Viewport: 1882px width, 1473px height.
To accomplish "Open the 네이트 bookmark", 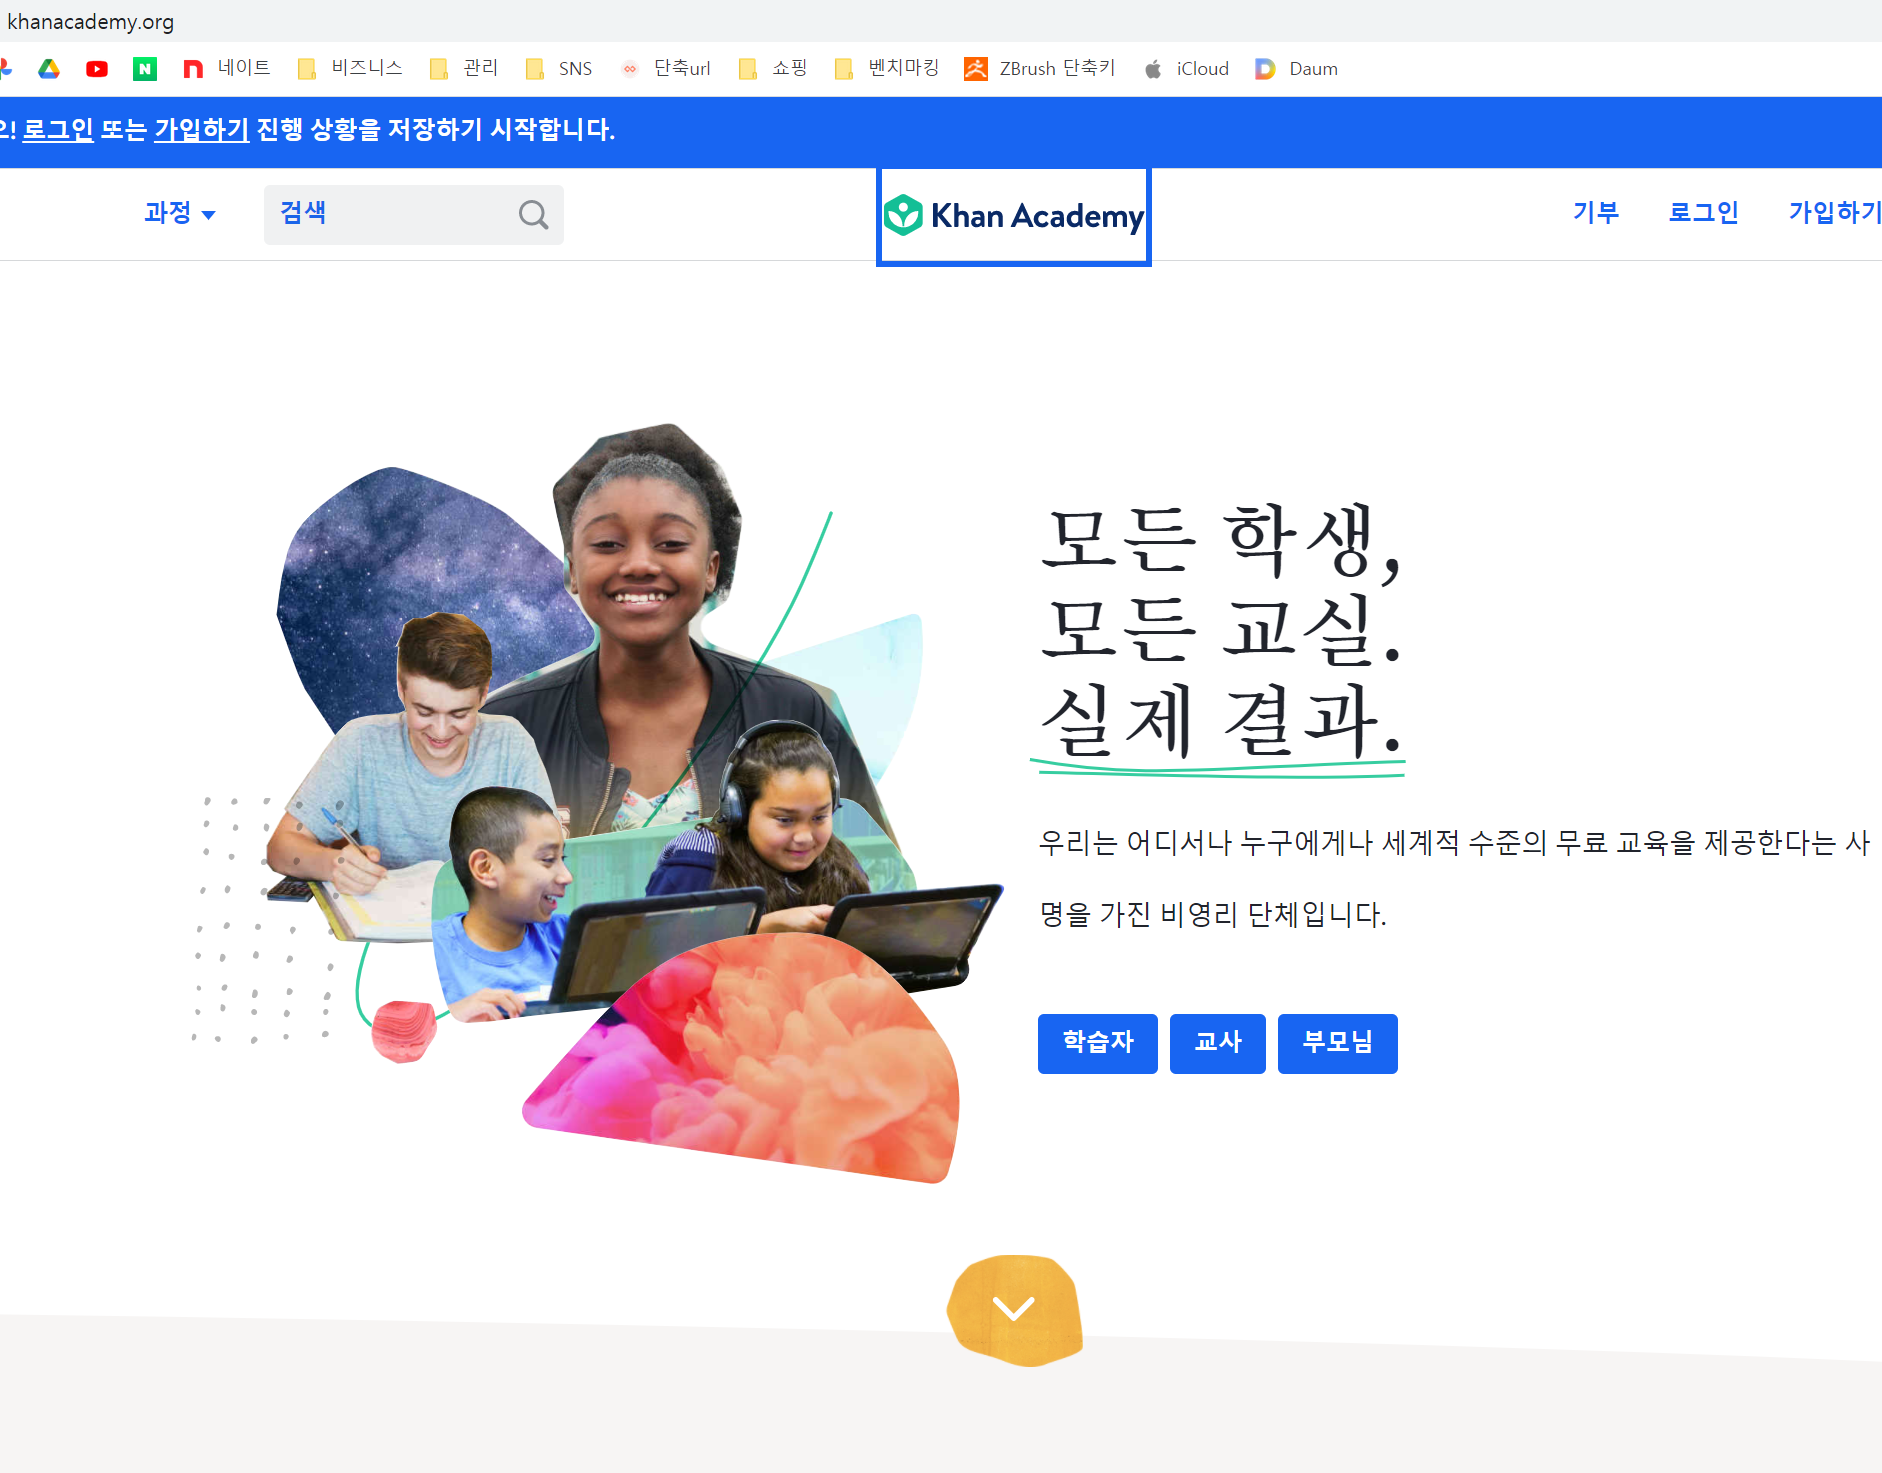I will pos(227,68).
